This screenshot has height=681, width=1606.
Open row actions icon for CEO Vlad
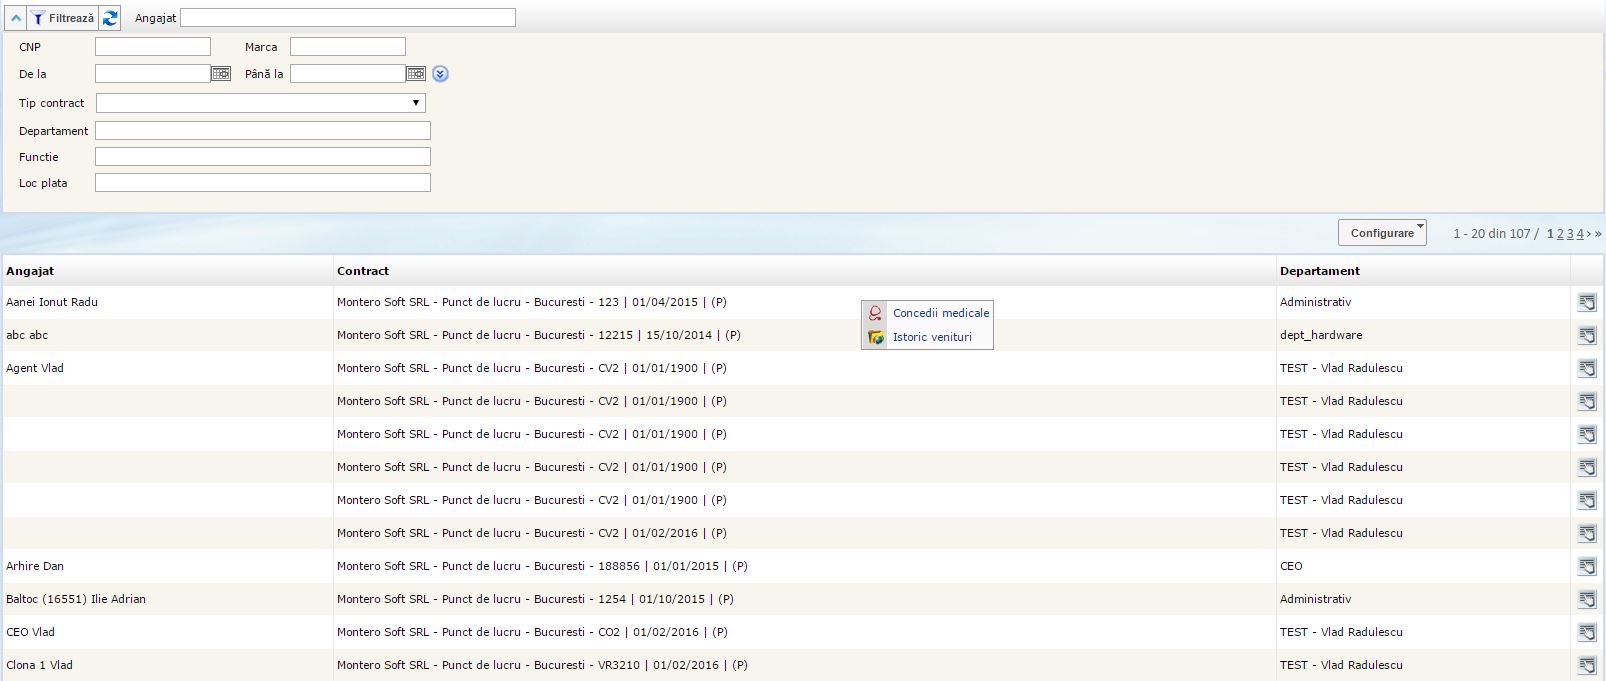1586,633
